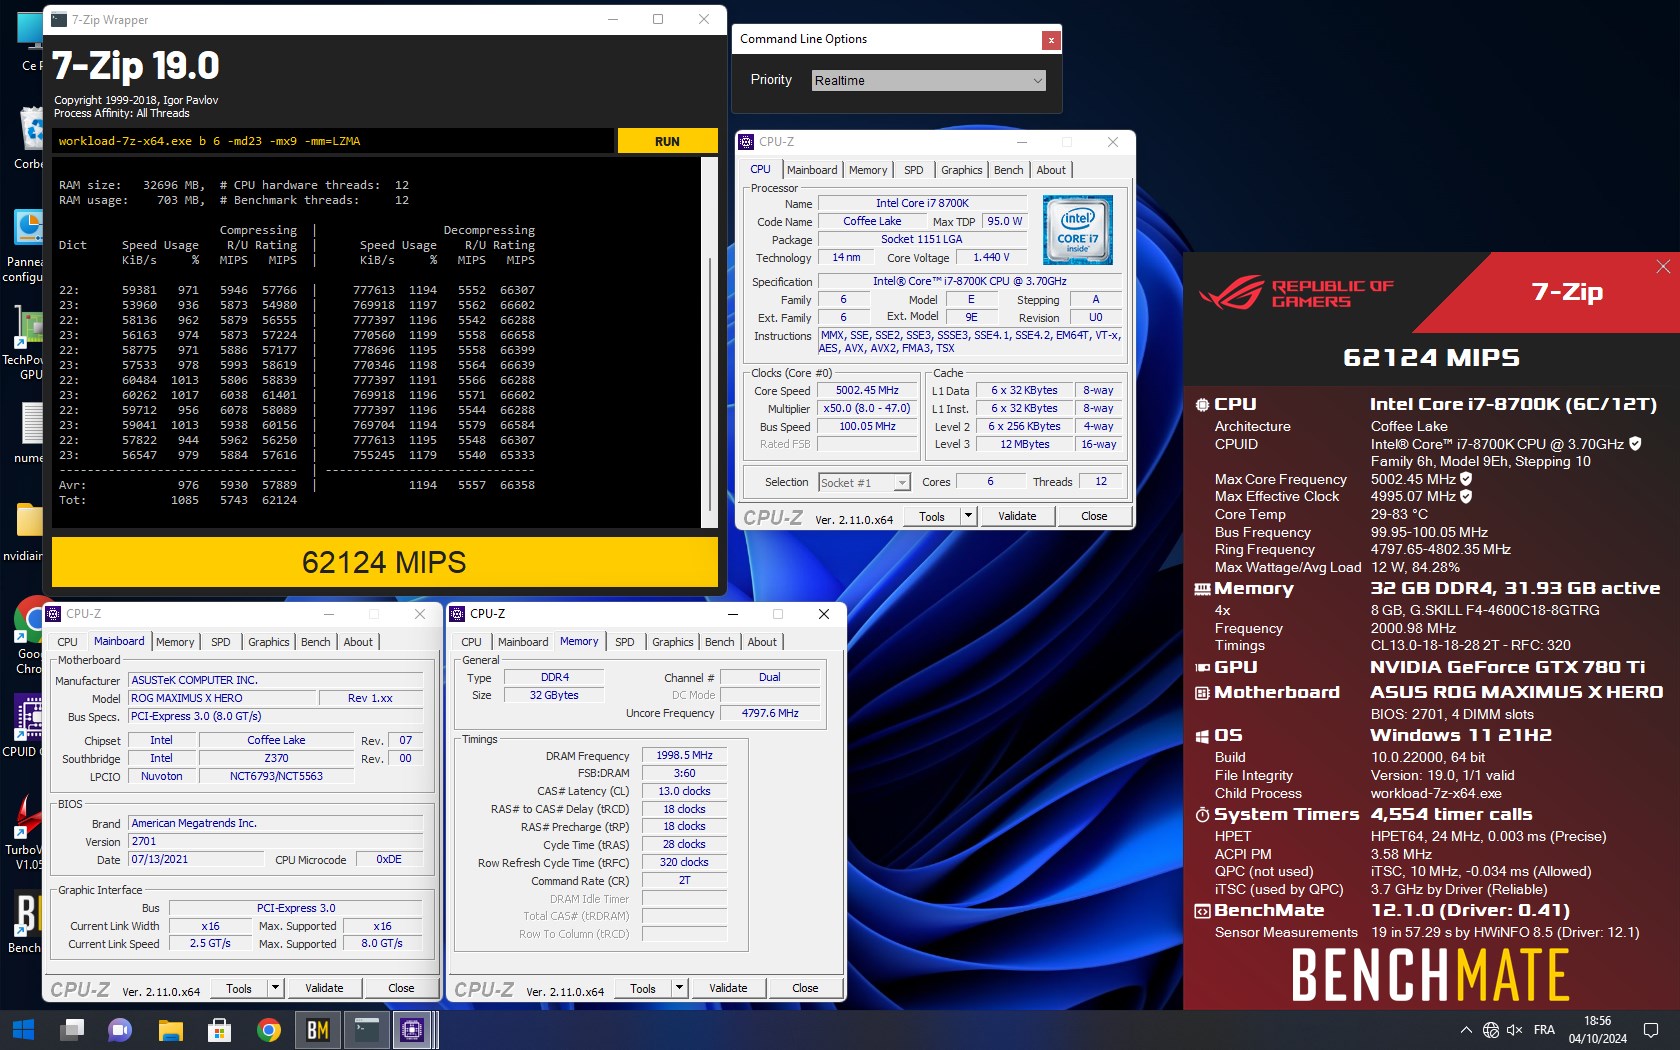The image size is (1680, 1050).
Task: Click Intel Core i7 logo in CPU-Z
Action: (x=1078, y=230)
